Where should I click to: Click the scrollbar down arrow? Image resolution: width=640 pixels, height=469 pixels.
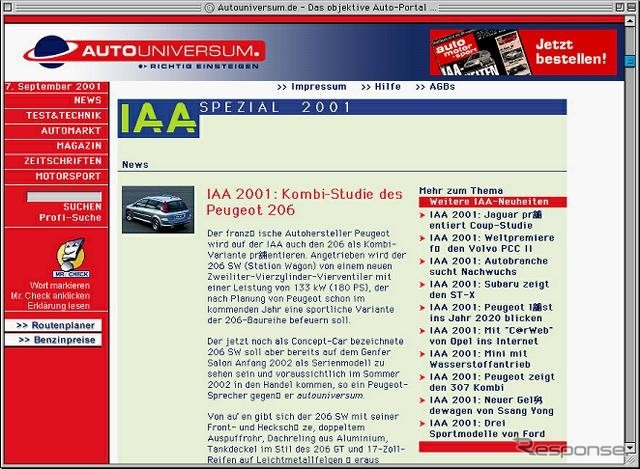[630, 448]
